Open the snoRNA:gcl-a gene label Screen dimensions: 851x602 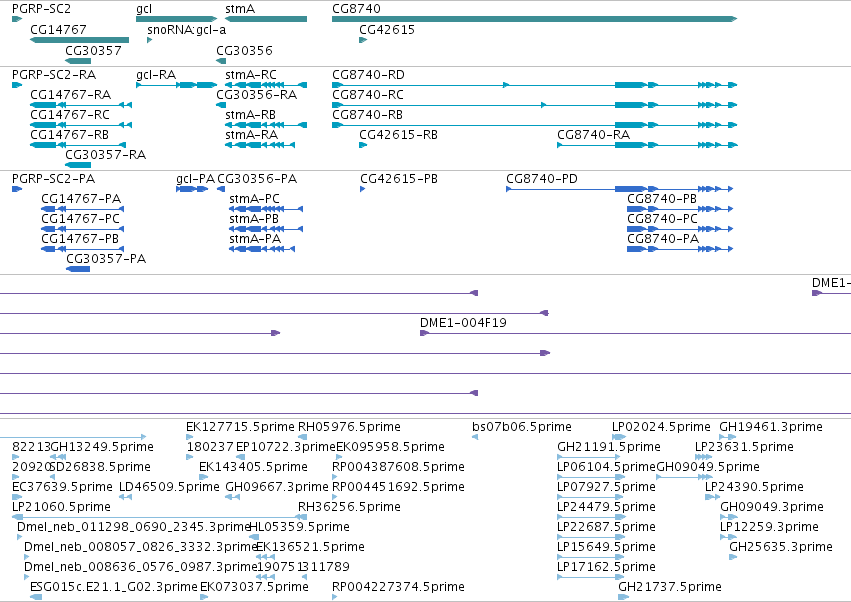(x=187, y=29)
